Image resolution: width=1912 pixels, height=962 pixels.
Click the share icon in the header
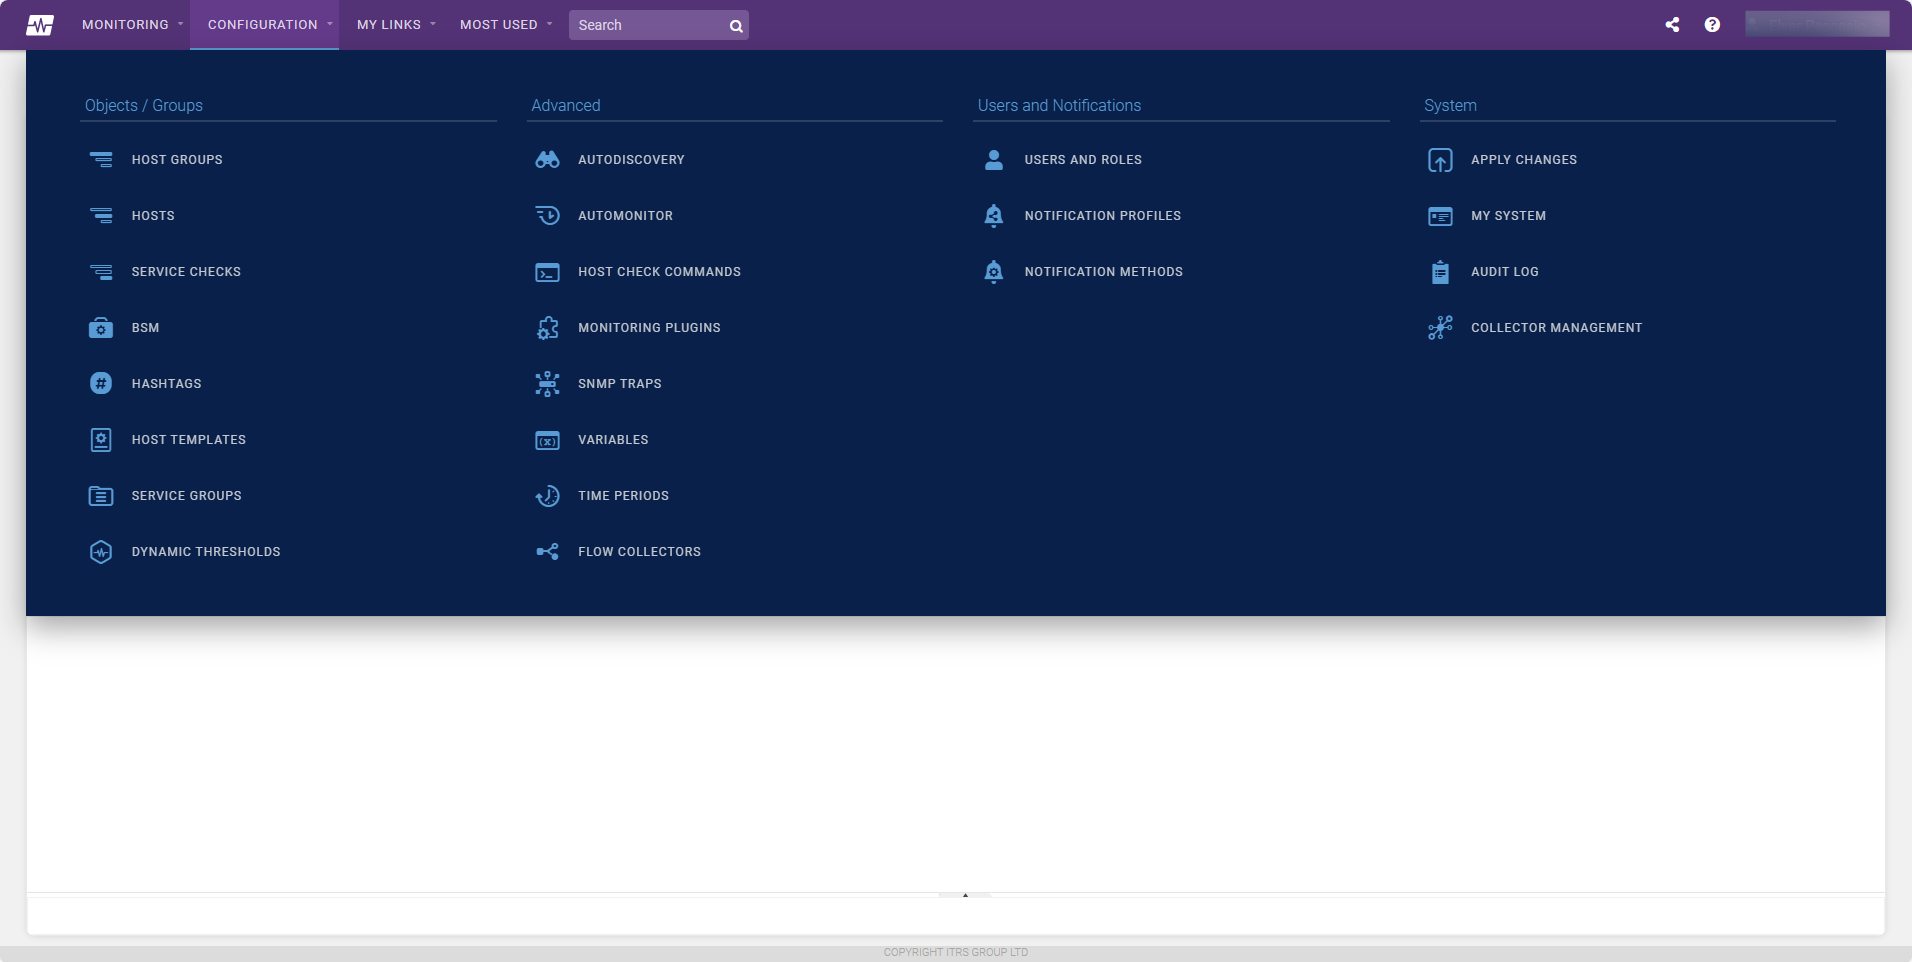pyautogui.click(x=1672, y=25)
